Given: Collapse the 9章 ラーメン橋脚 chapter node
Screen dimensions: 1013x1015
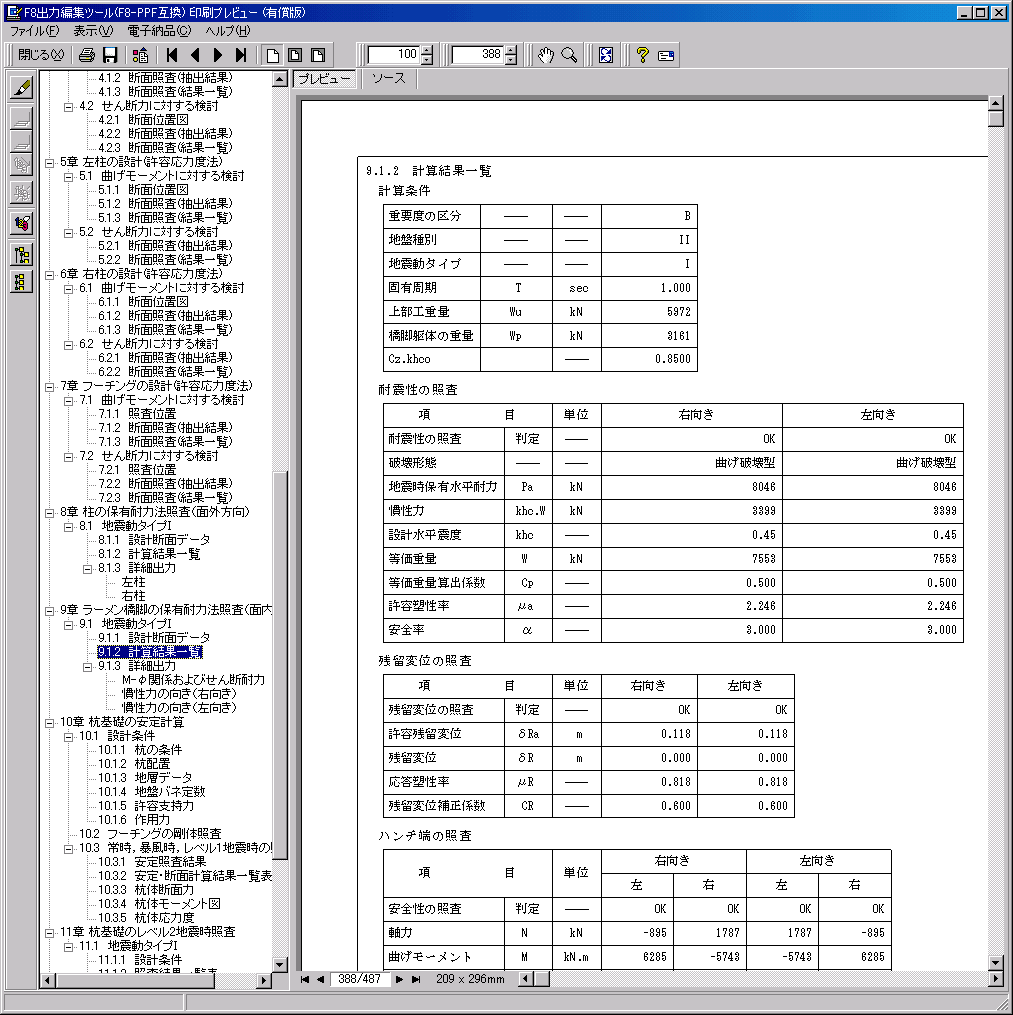Looking at the screenshot, I should [x=49, y=611].
